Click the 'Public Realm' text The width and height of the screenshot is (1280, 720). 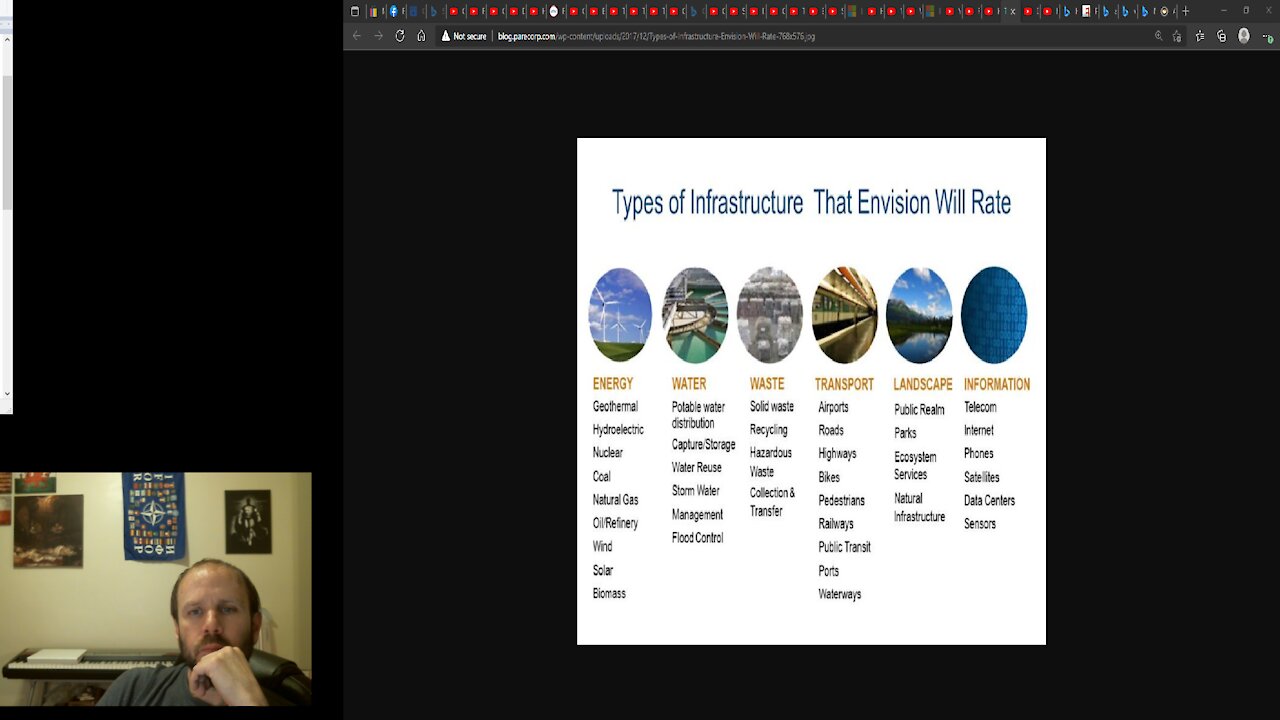click(x=919, y=410)
